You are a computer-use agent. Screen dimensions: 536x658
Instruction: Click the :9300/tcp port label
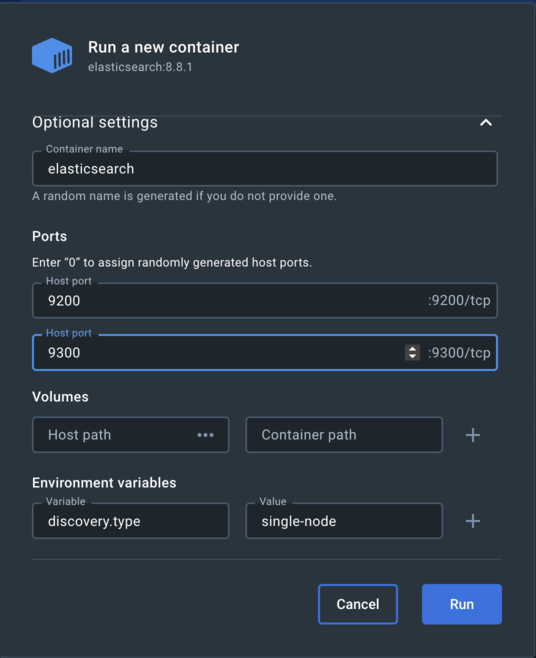459,352
